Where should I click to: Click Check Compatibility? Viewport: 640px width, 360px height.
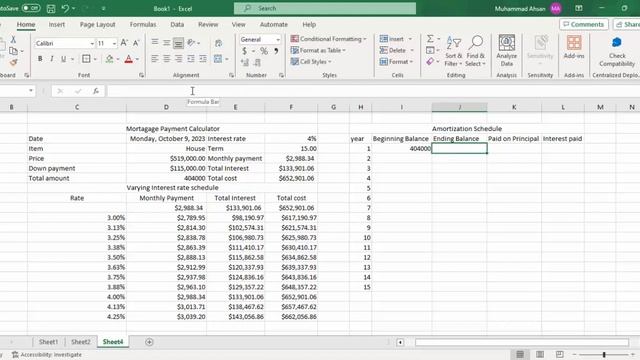click(617, 51)
